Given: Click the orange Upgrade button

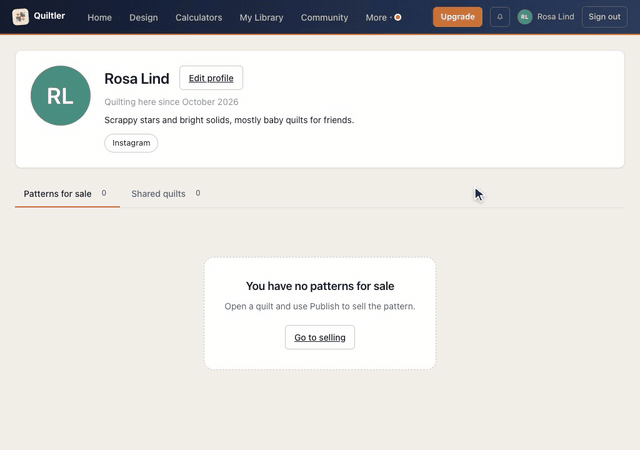Looking at the screenshot, I should (458, 17).
